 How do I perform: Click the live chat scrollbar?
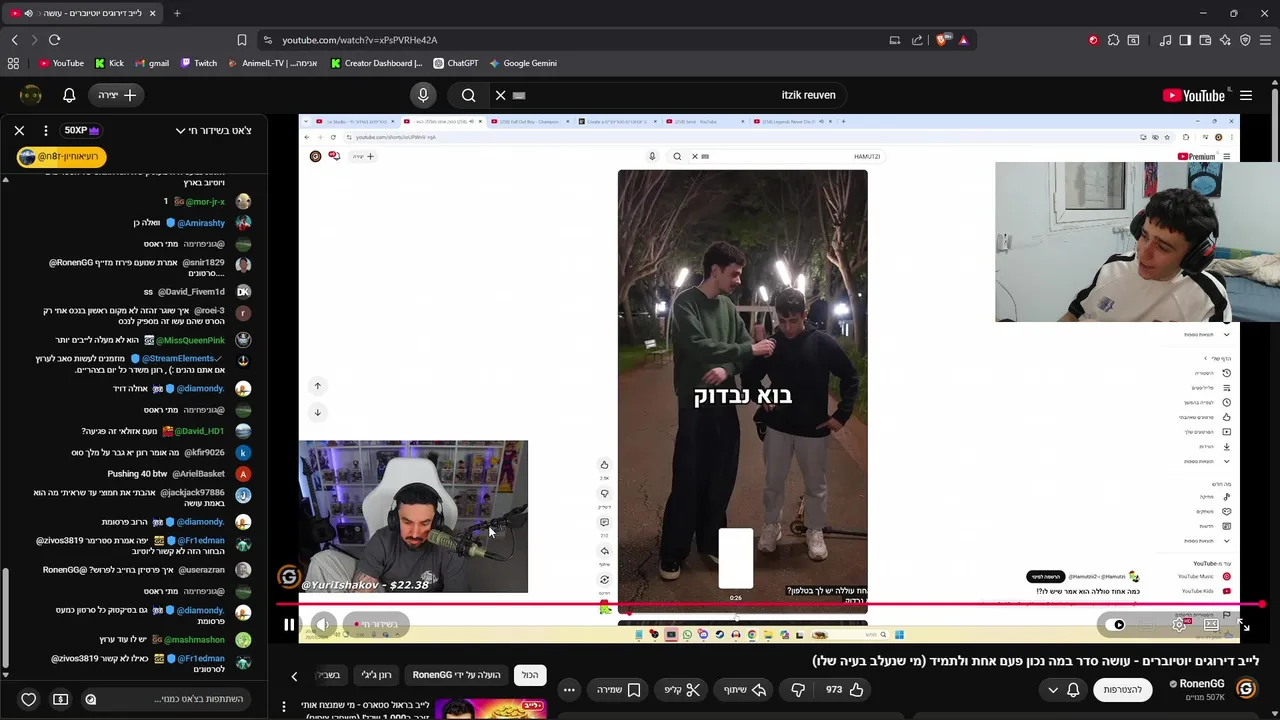pos(5,620)
